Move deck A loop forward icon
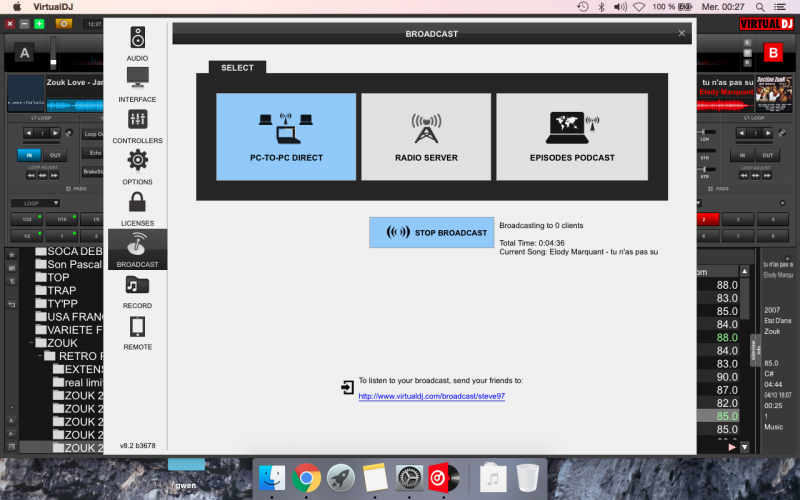 pos(54,176)
